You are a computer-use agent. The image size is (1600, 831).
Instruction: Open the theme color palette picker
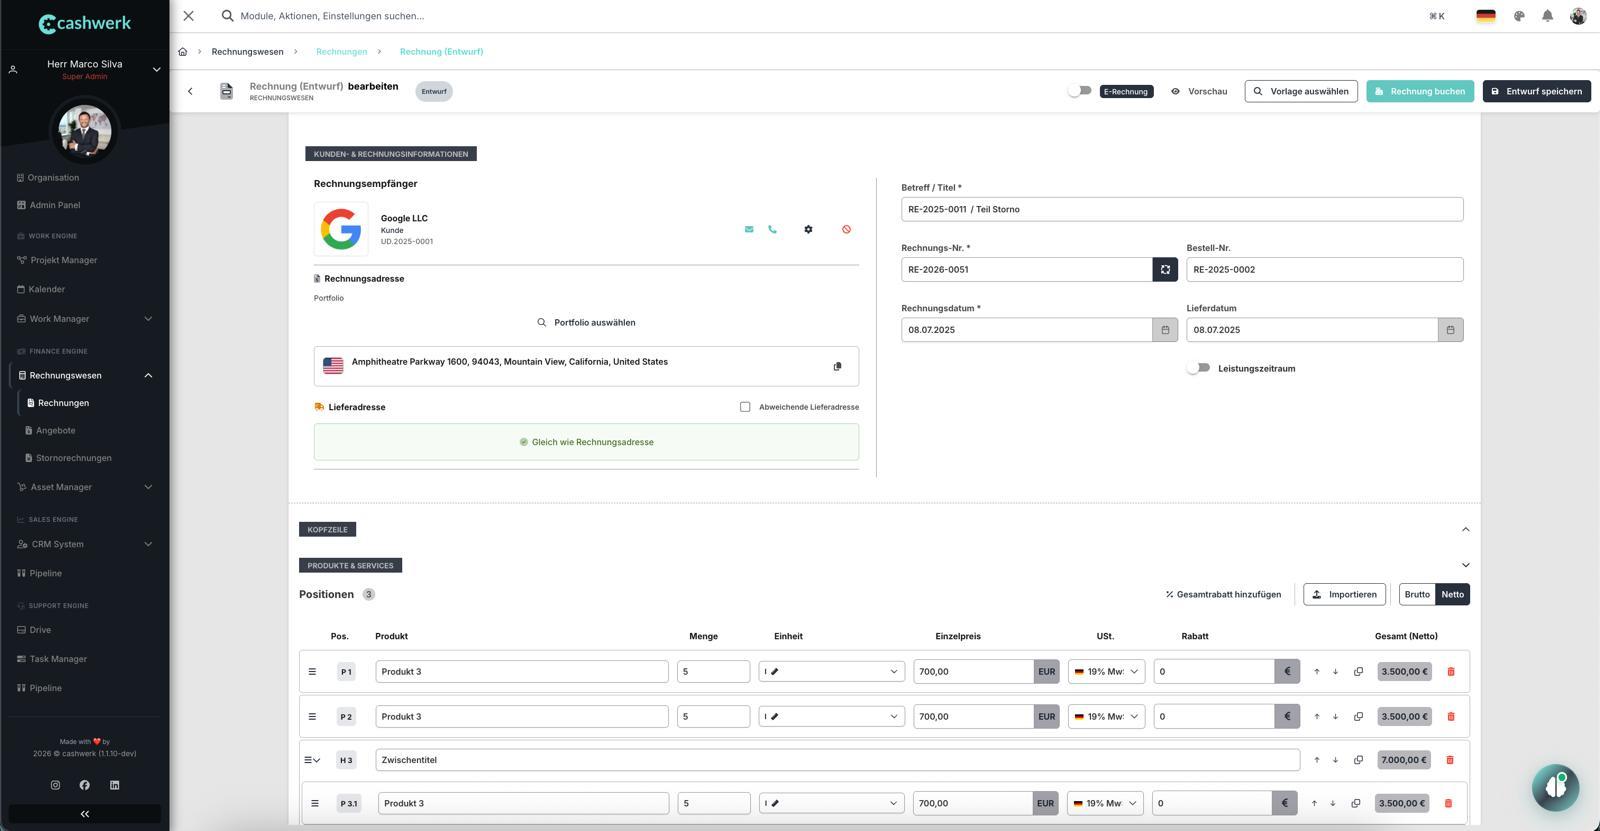(1519, 16)
